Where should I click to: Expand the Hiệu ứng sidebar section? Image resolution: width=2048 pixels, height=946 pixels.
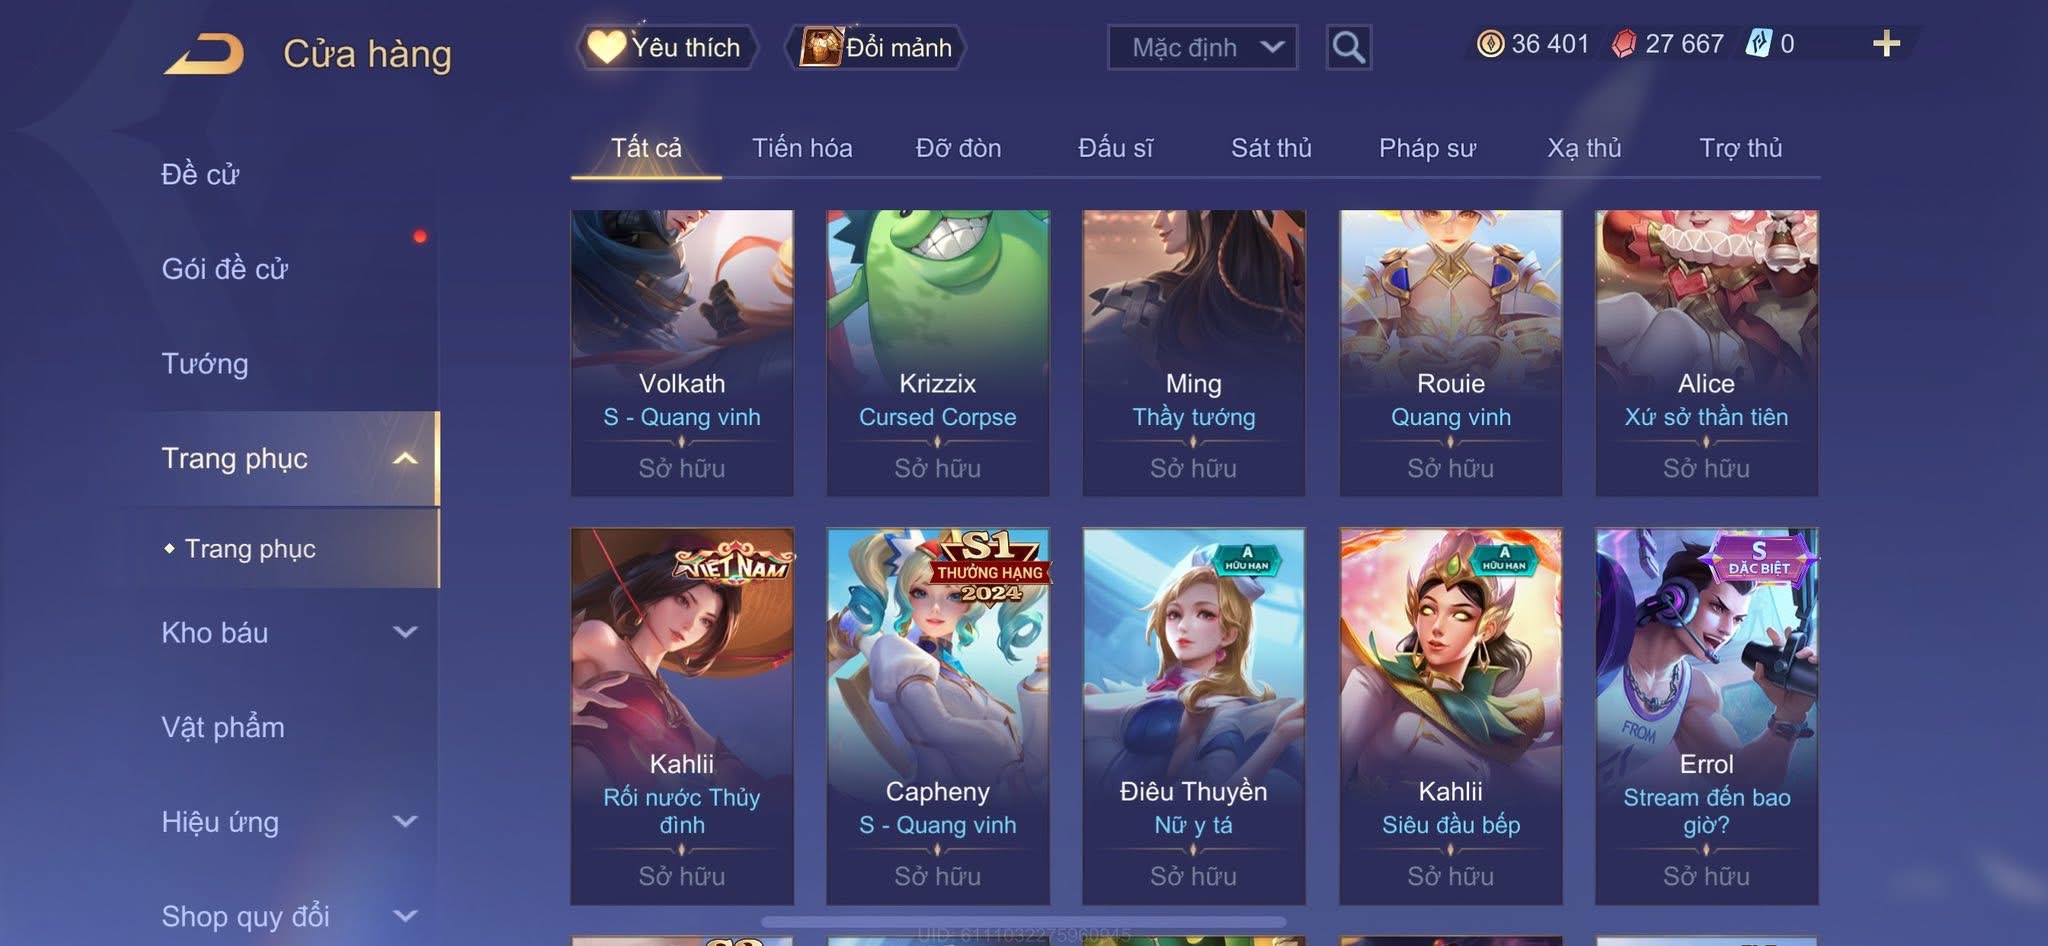pos(405,822)
